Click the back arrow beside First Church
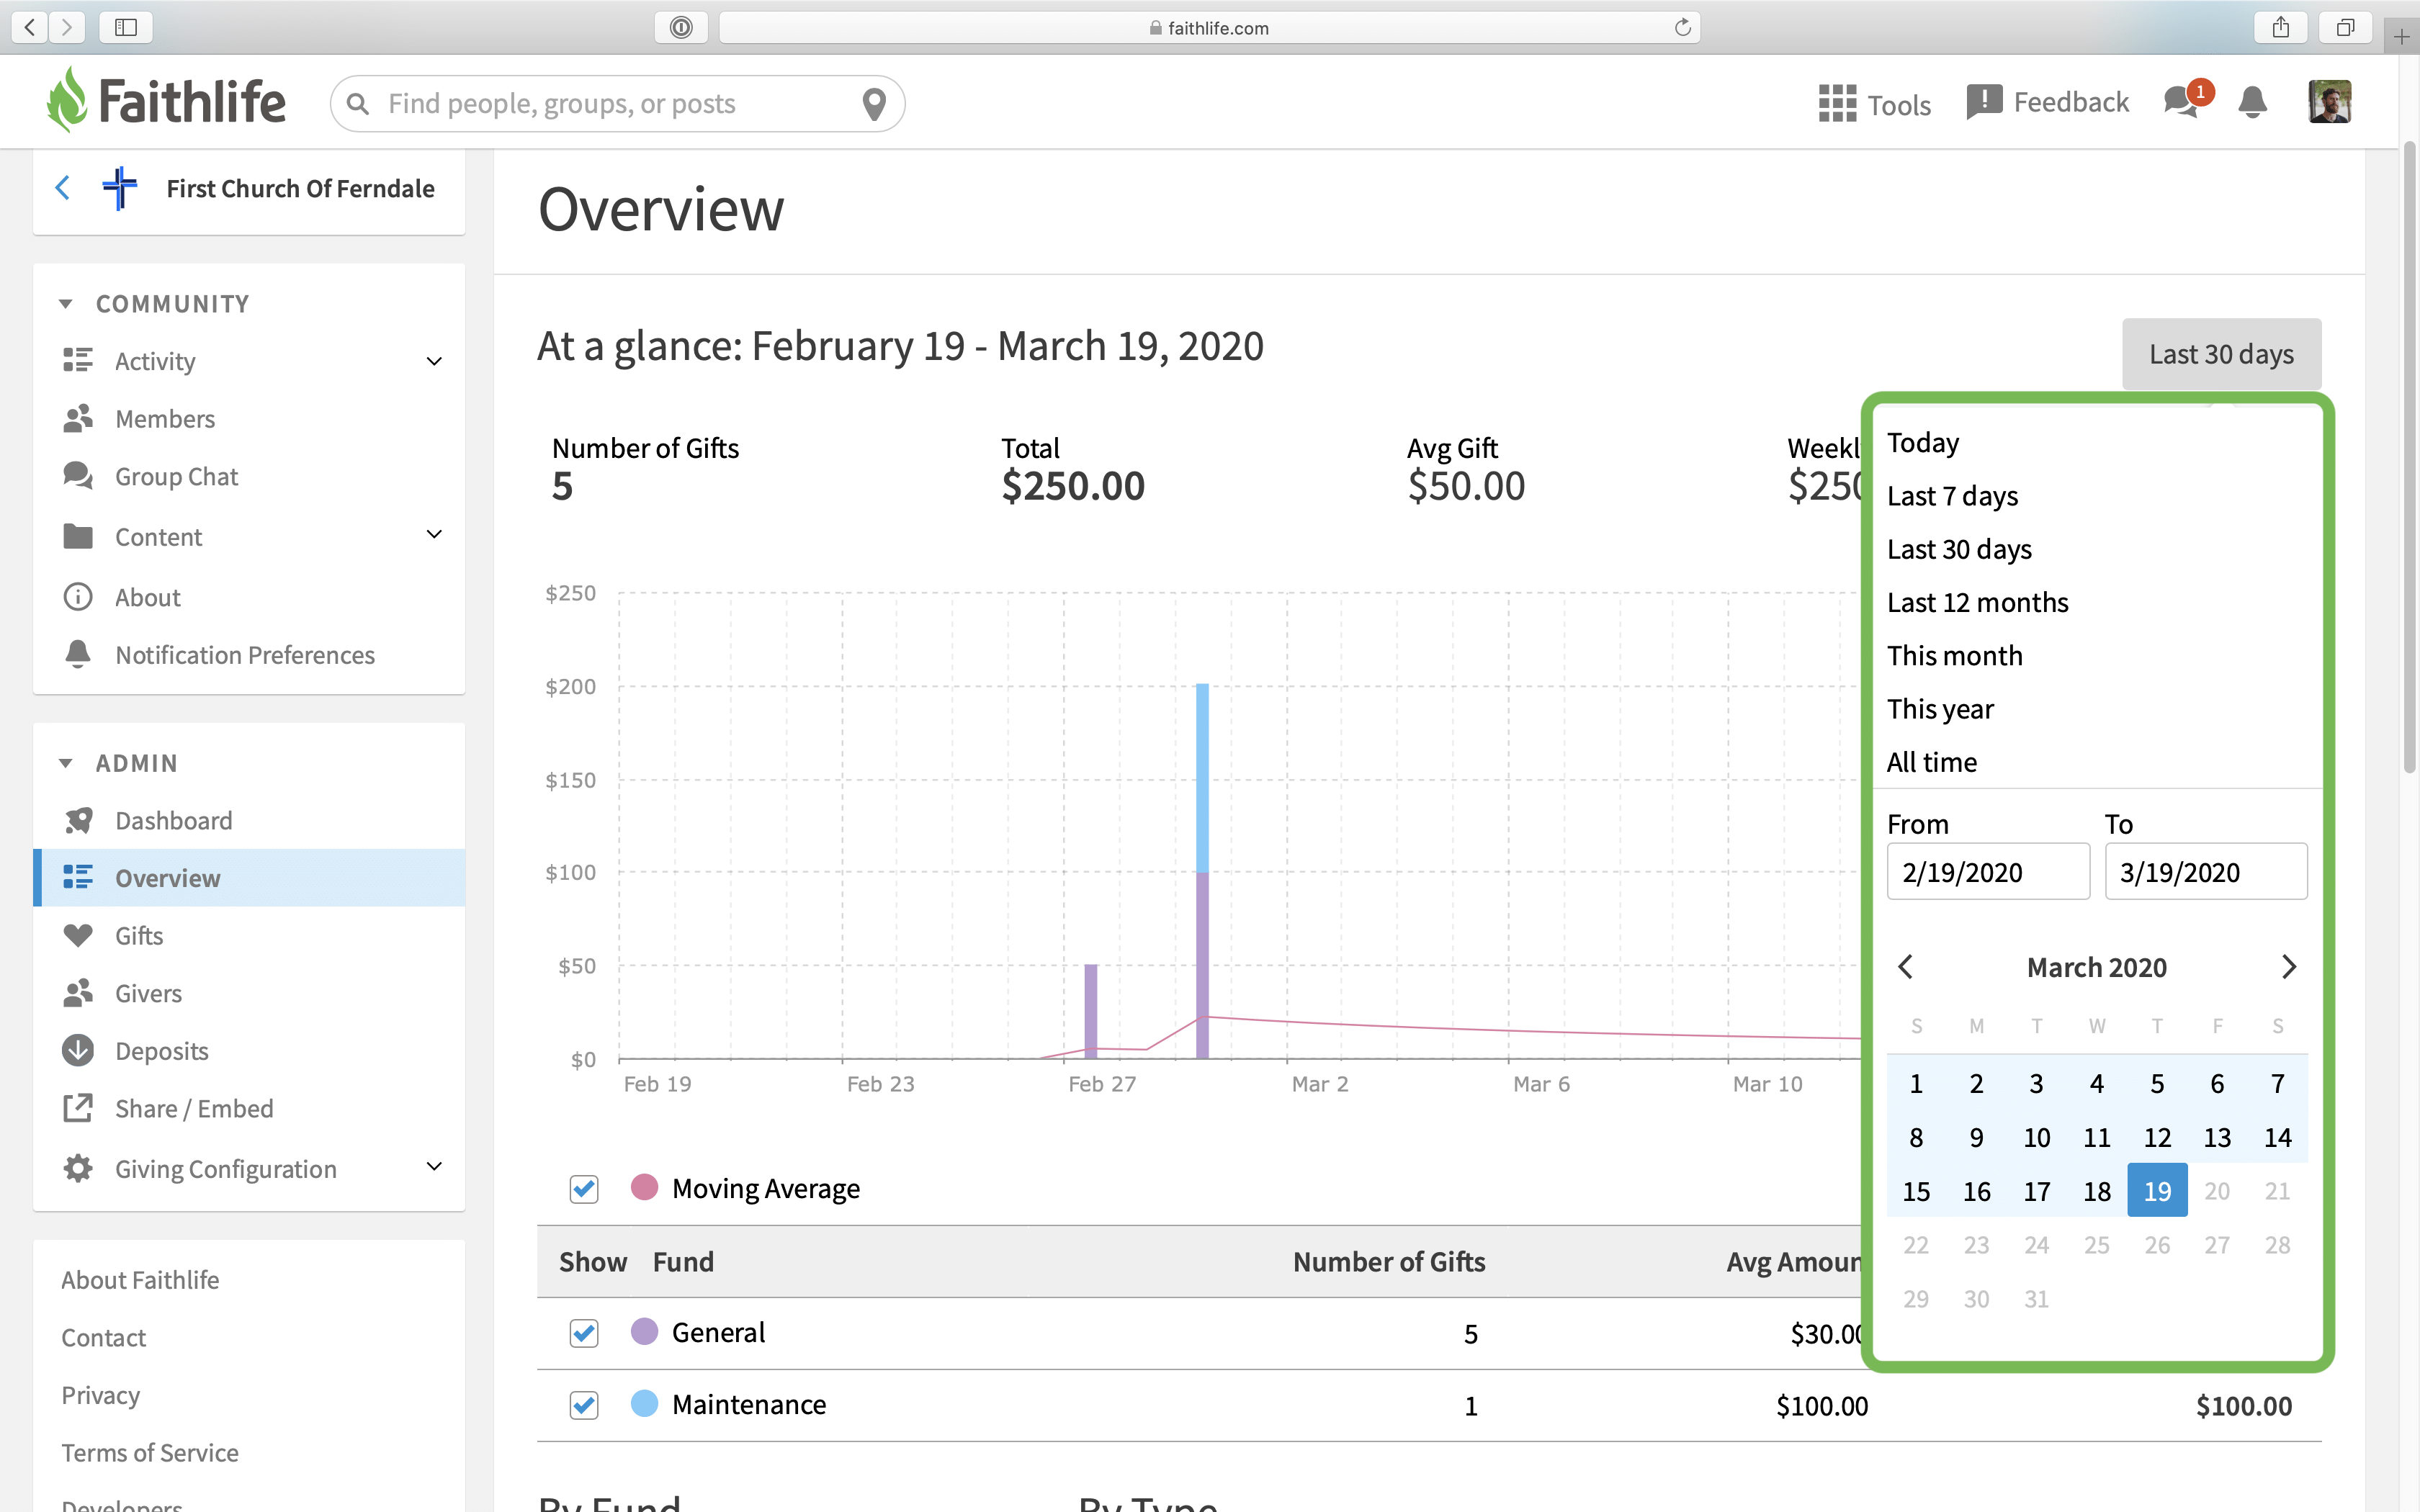 coord(63,188)
